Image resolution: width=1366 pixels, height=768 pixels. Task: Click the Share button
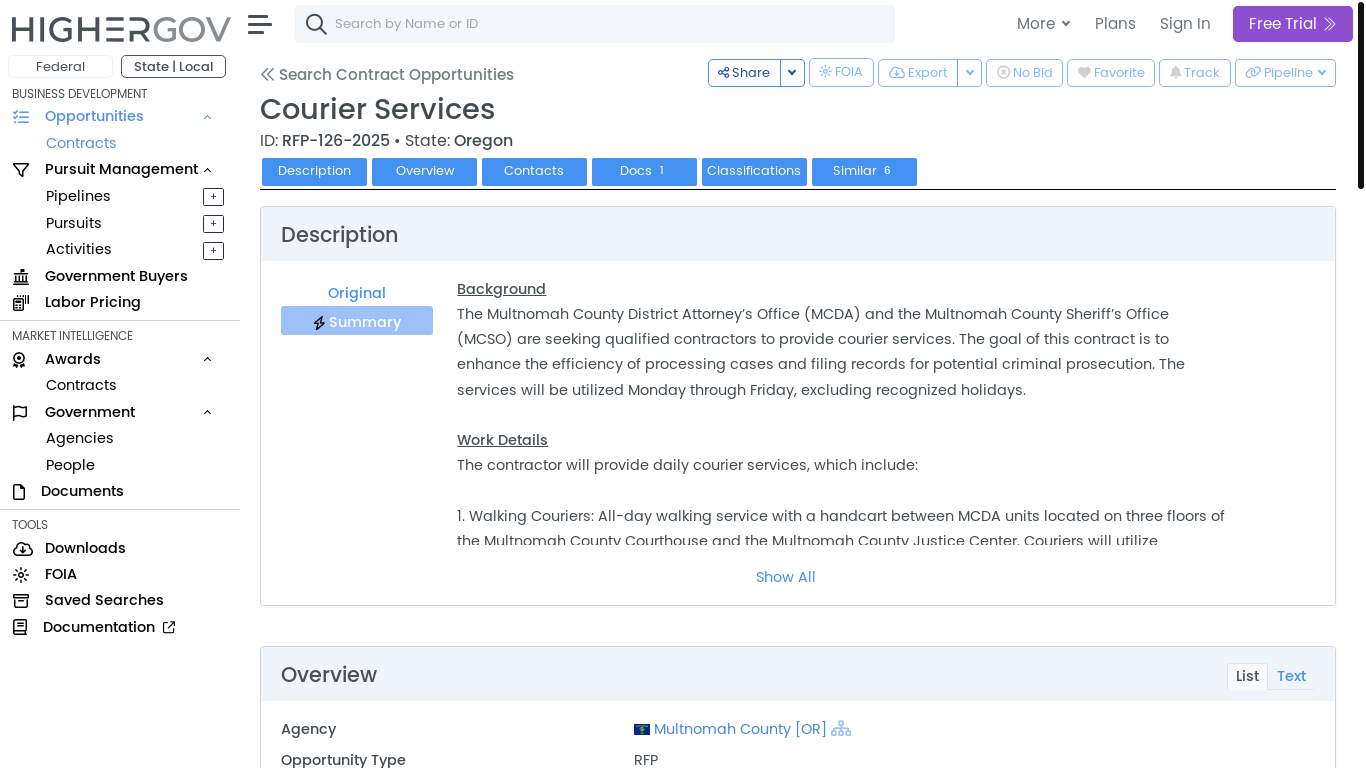tap(744, 73)
